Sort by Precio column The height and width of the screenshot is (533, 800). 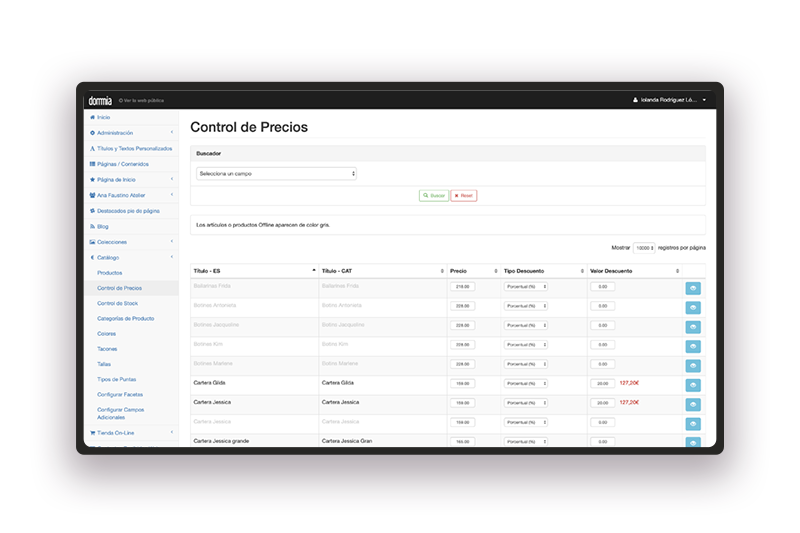pos(473,271)
